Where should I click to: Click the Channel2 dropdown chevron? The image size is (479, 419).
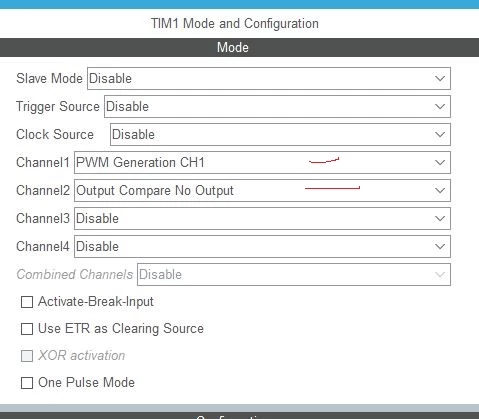[x=440, y=191]
